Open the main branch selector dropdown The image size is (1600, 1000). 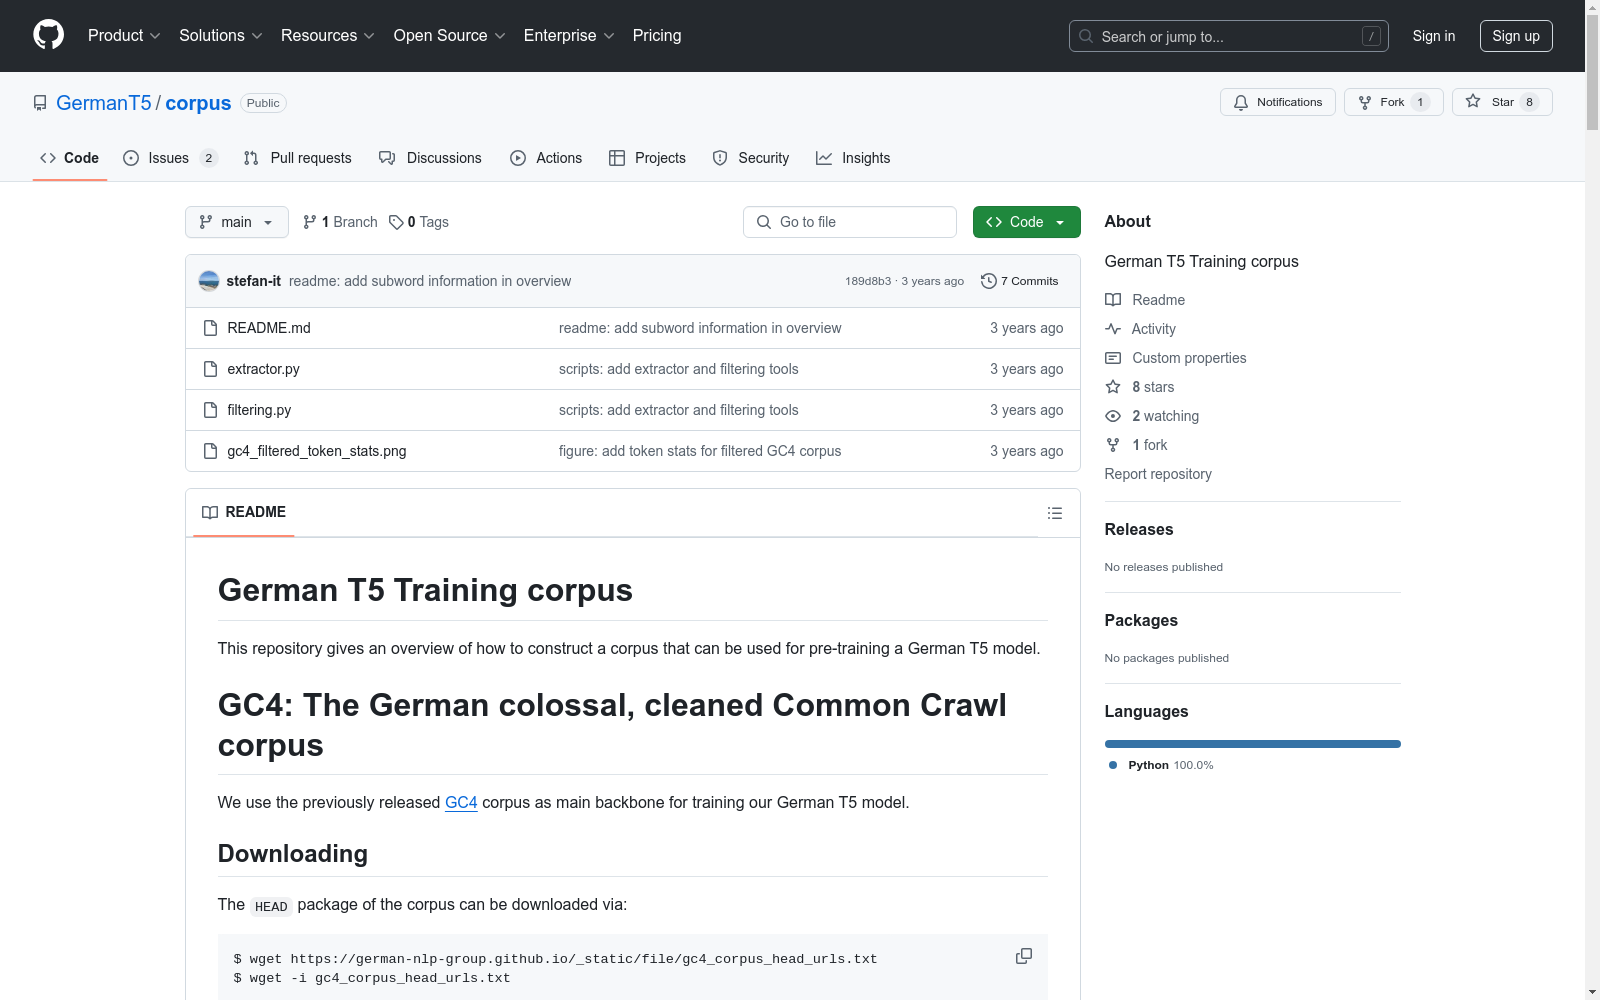(x=237, y=222)
